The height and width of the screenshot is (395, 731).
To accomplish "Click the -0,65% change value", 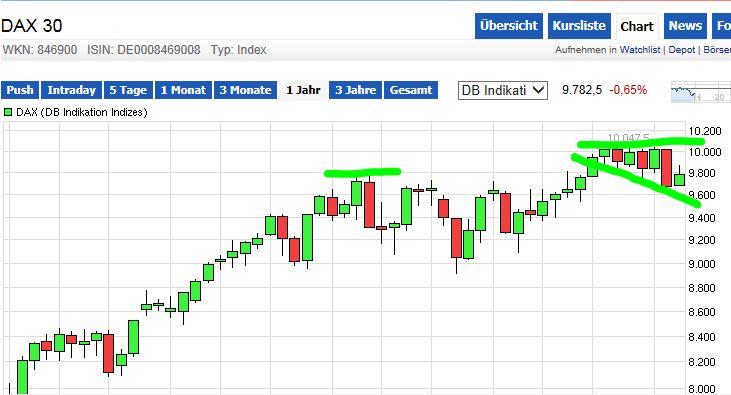I will coord(628,90).
